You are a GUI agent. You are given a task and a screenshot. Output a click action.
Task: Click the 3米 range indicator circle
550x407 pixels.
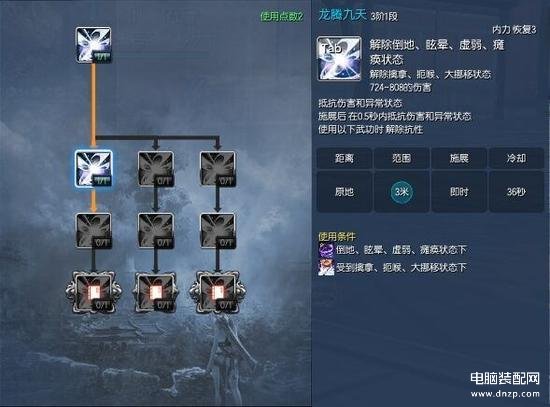pos(402,192)
